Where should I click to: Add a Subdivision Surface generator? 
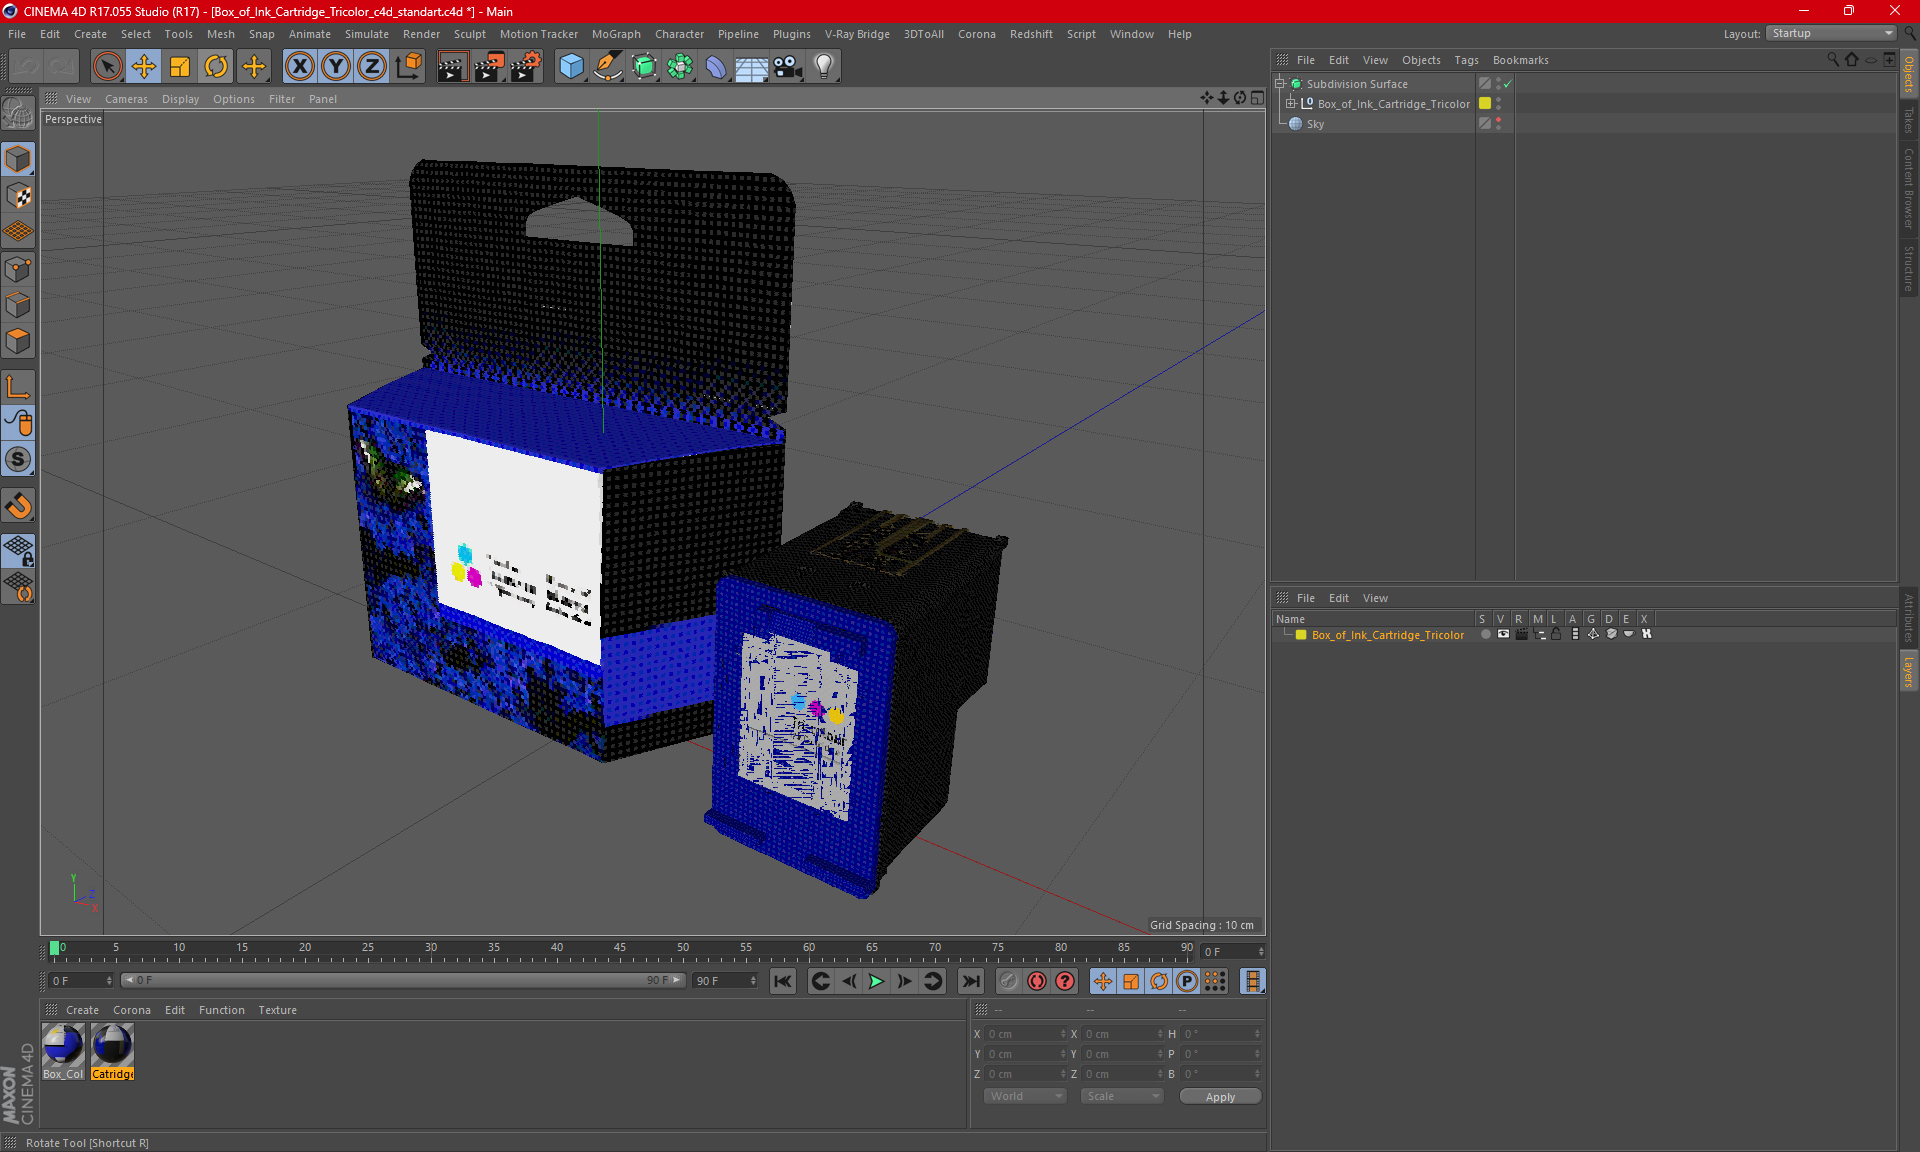tap(645, 66)
